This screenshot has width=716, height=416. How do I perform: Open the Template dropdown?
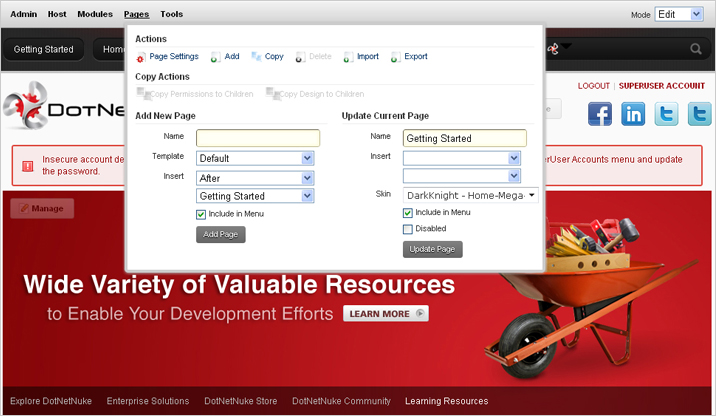pyautogui.click(x=255, y=158)
